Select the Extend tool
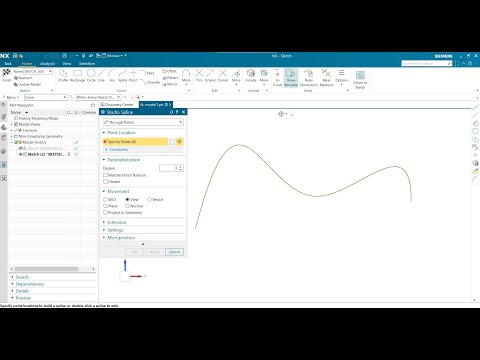Screen dimensions: 480x360 coord(210,75)
